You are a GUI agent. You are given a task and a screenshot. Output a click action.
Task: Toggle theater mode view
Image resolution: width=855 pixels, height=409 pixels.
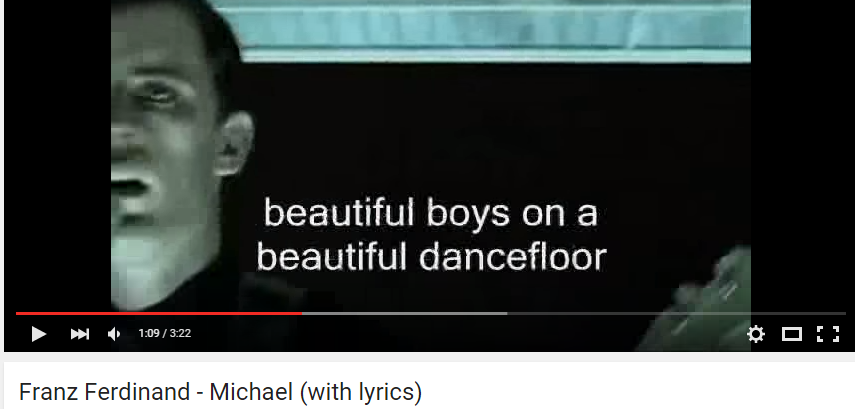pos(792,334)
